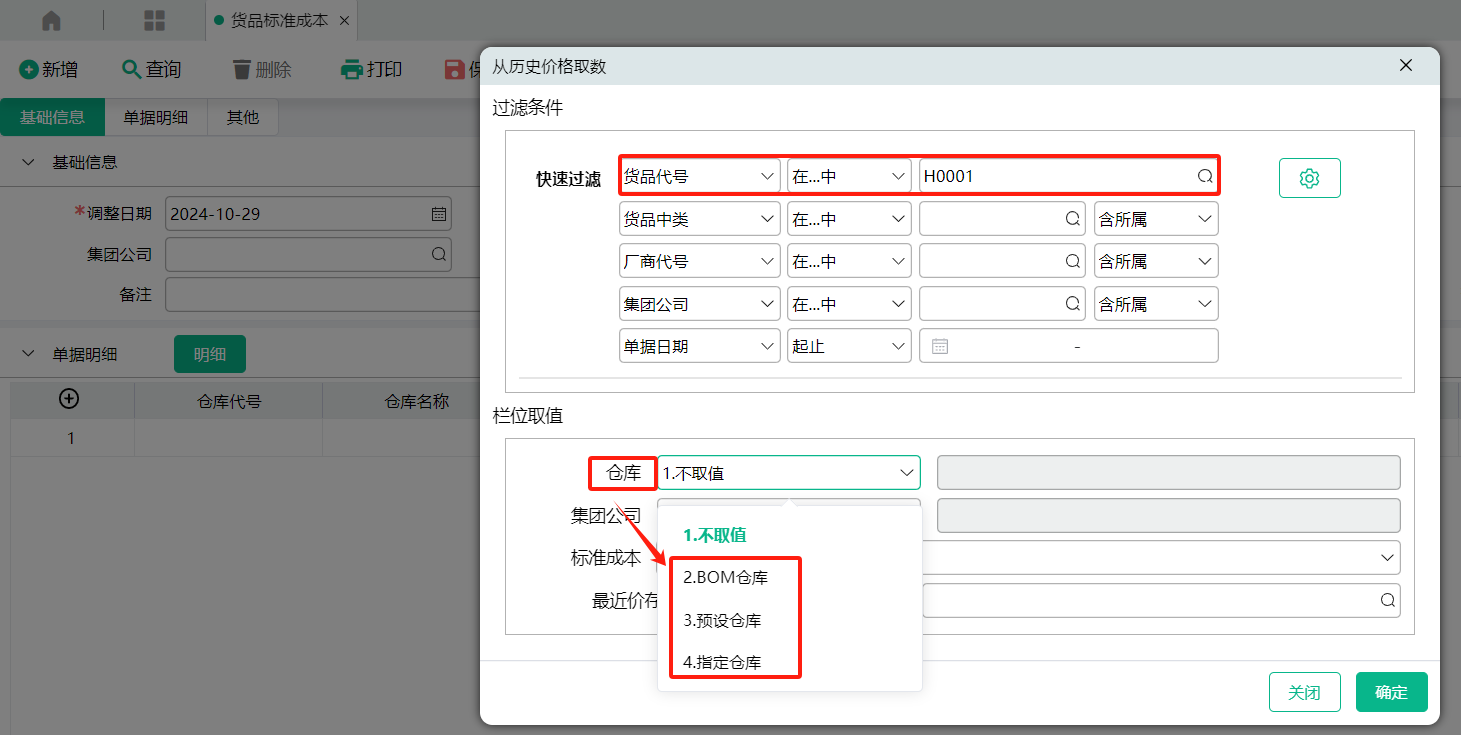
Task: Click the 关闭 button
Action: 1304,692
